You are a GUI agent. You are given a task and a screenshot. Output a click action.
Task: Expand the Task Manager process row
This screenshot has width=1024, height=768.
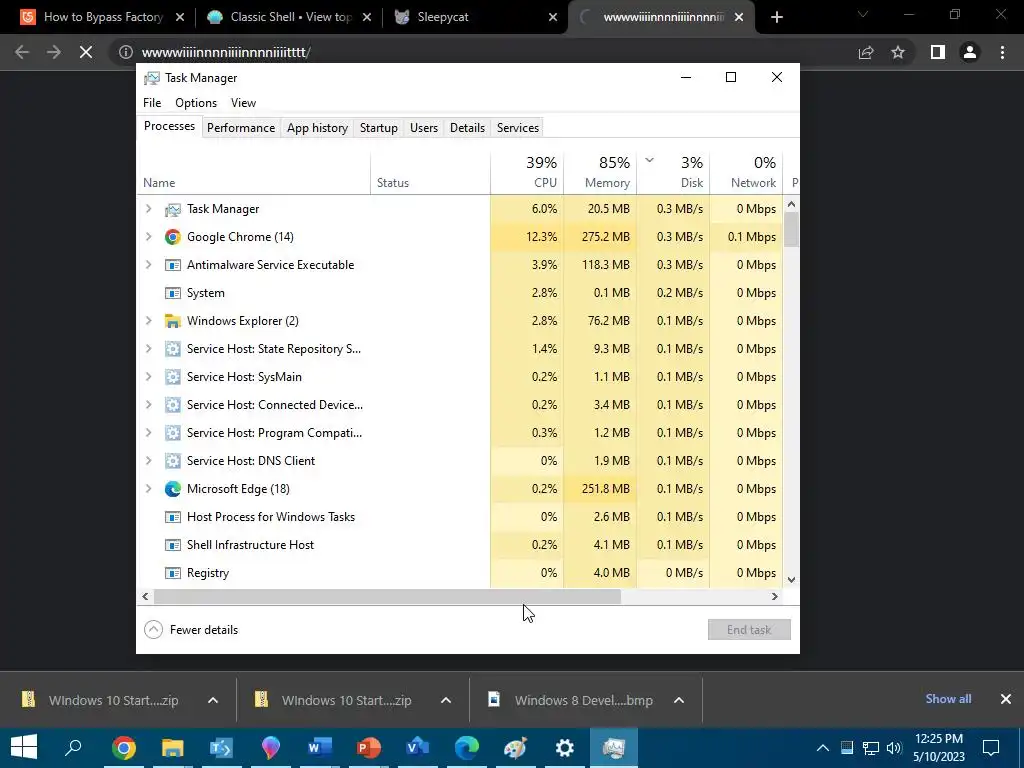(149, 209)
